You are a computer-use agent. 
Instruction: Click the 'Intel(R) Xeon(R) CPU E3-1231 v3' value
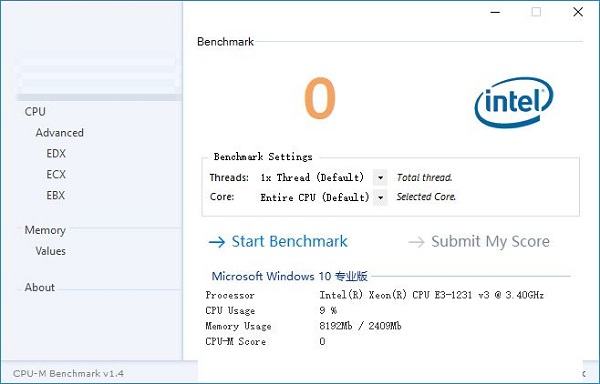432,295
